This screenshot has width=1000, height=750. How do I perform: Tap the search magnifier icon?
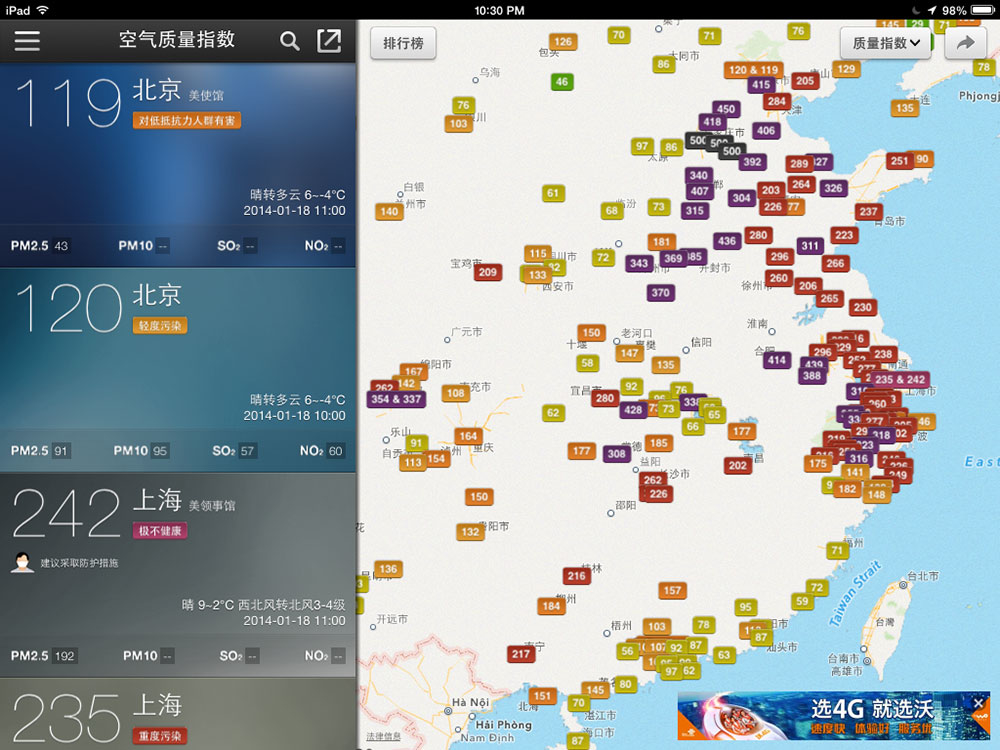click(x=289, y=41)
